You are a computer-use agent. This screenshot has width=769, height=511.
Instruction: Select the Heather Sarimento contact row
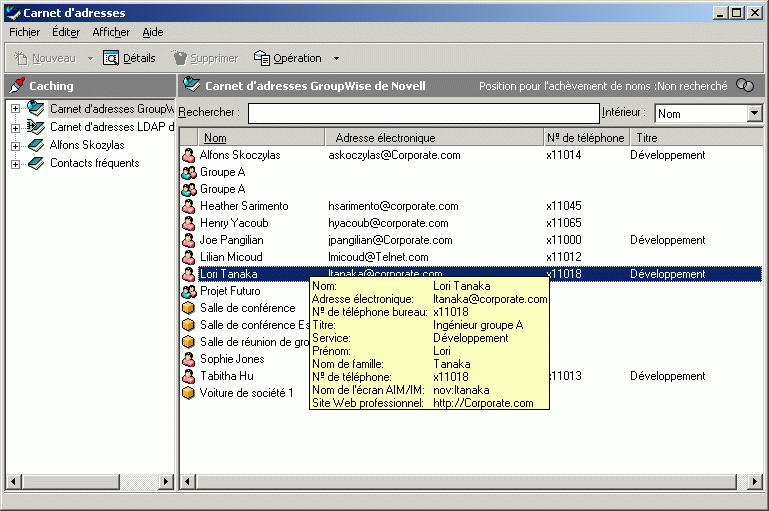(x=471, y=206)
